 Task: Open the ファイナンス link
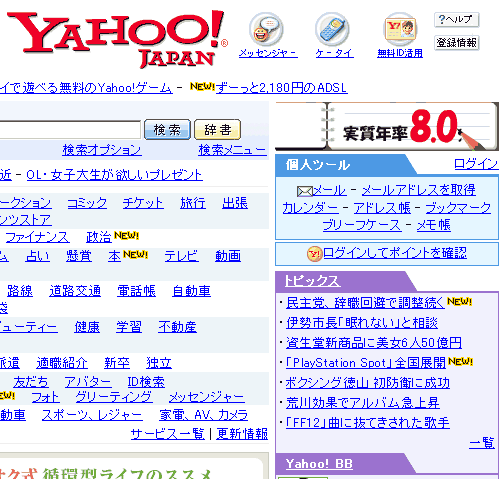tap(38, 237)
